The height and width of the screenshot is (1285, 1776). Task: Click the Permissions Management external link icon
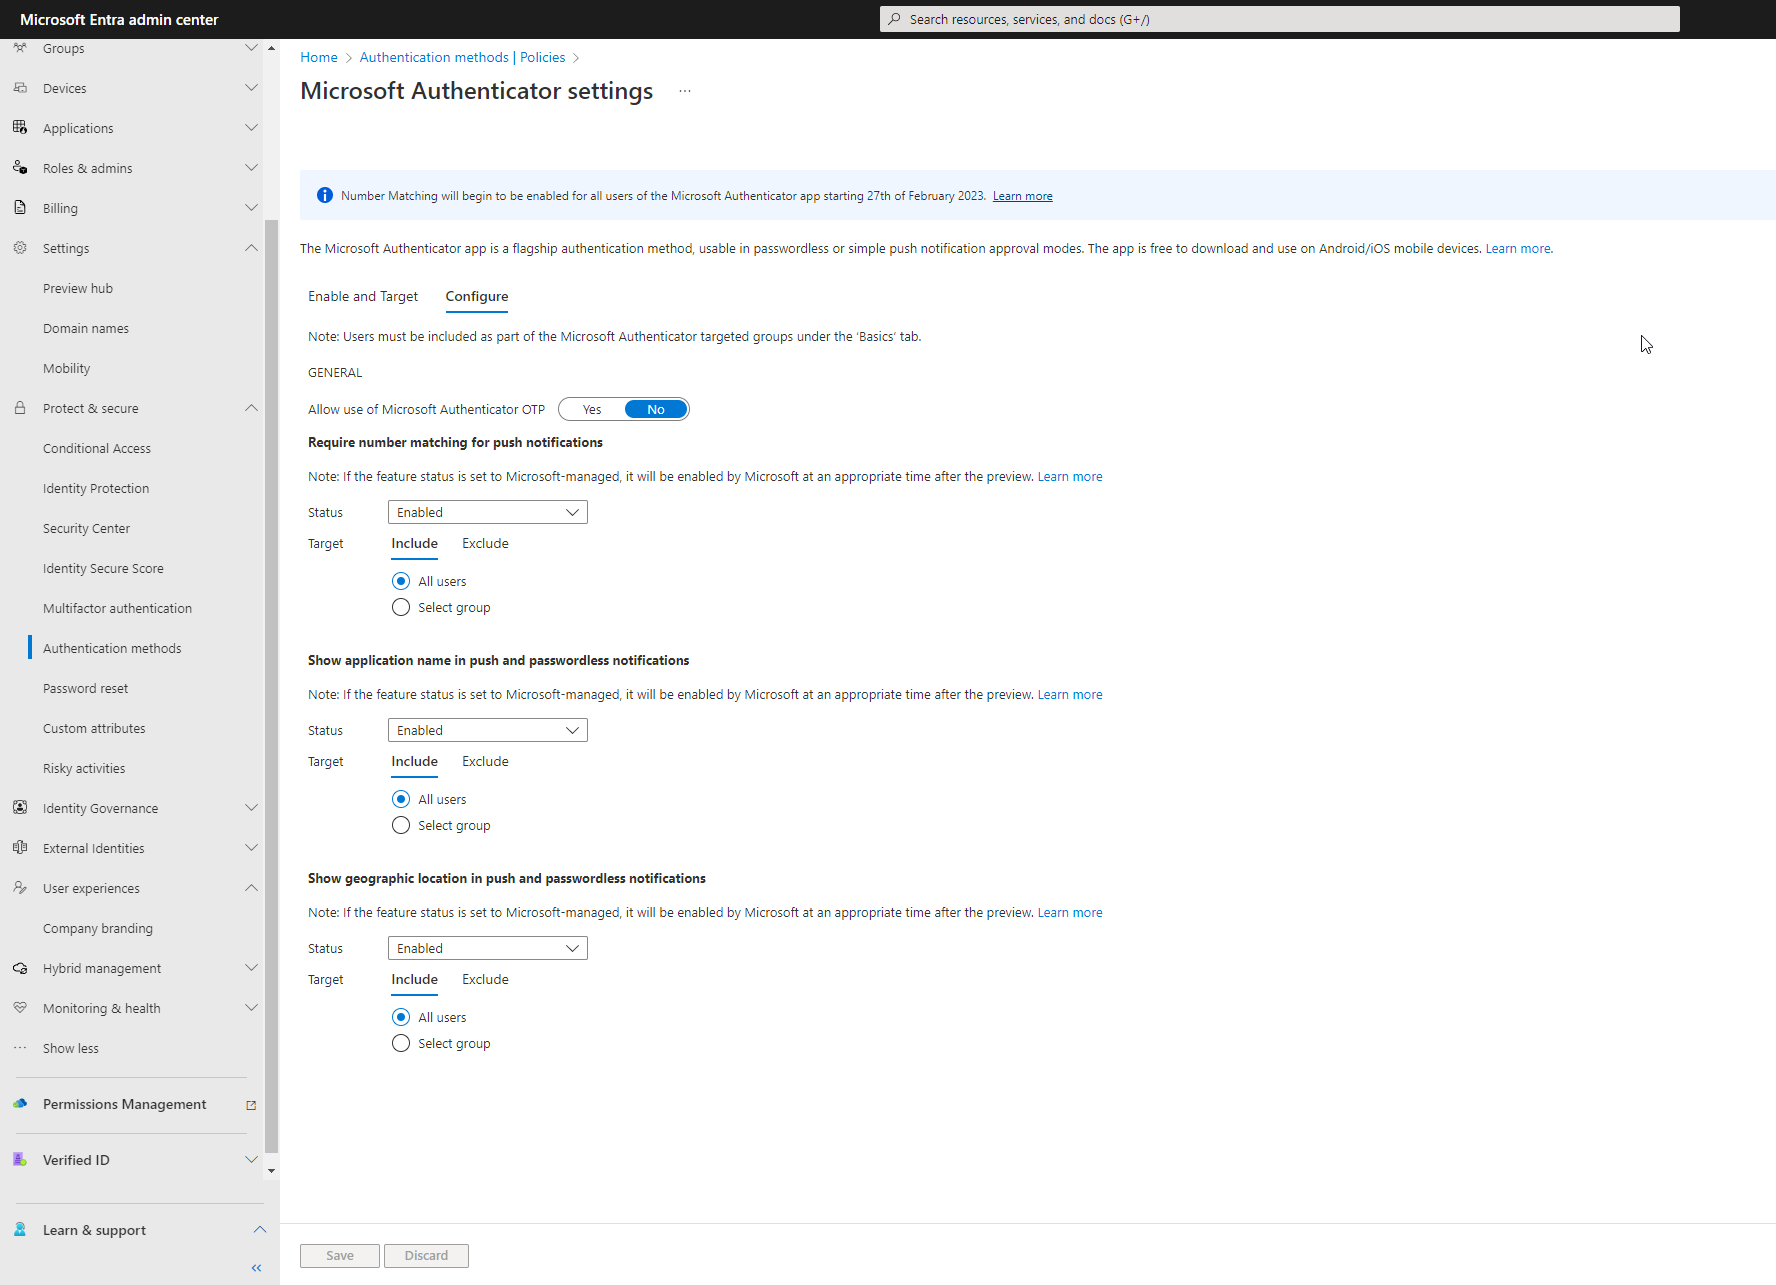point(251,1105)
